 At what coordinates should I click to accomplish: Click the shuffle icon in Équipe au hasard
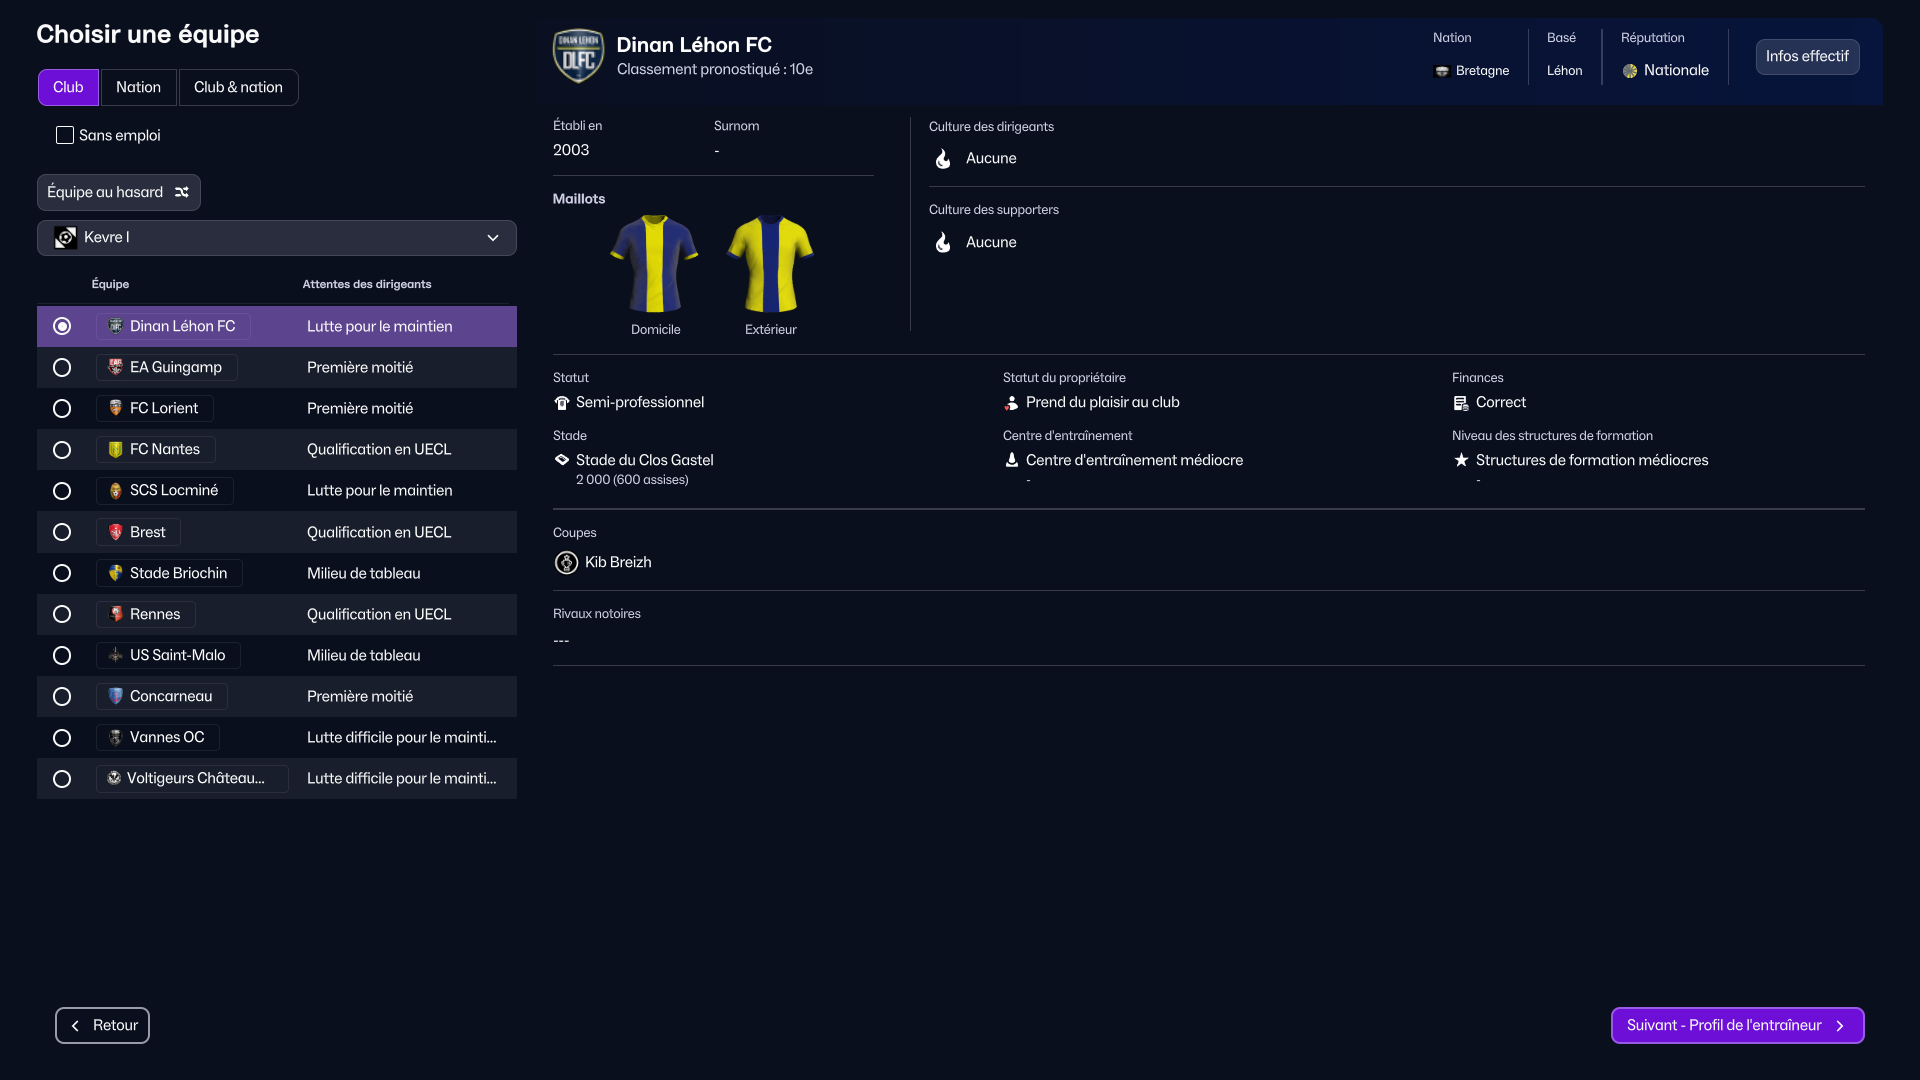click(182, 192)
